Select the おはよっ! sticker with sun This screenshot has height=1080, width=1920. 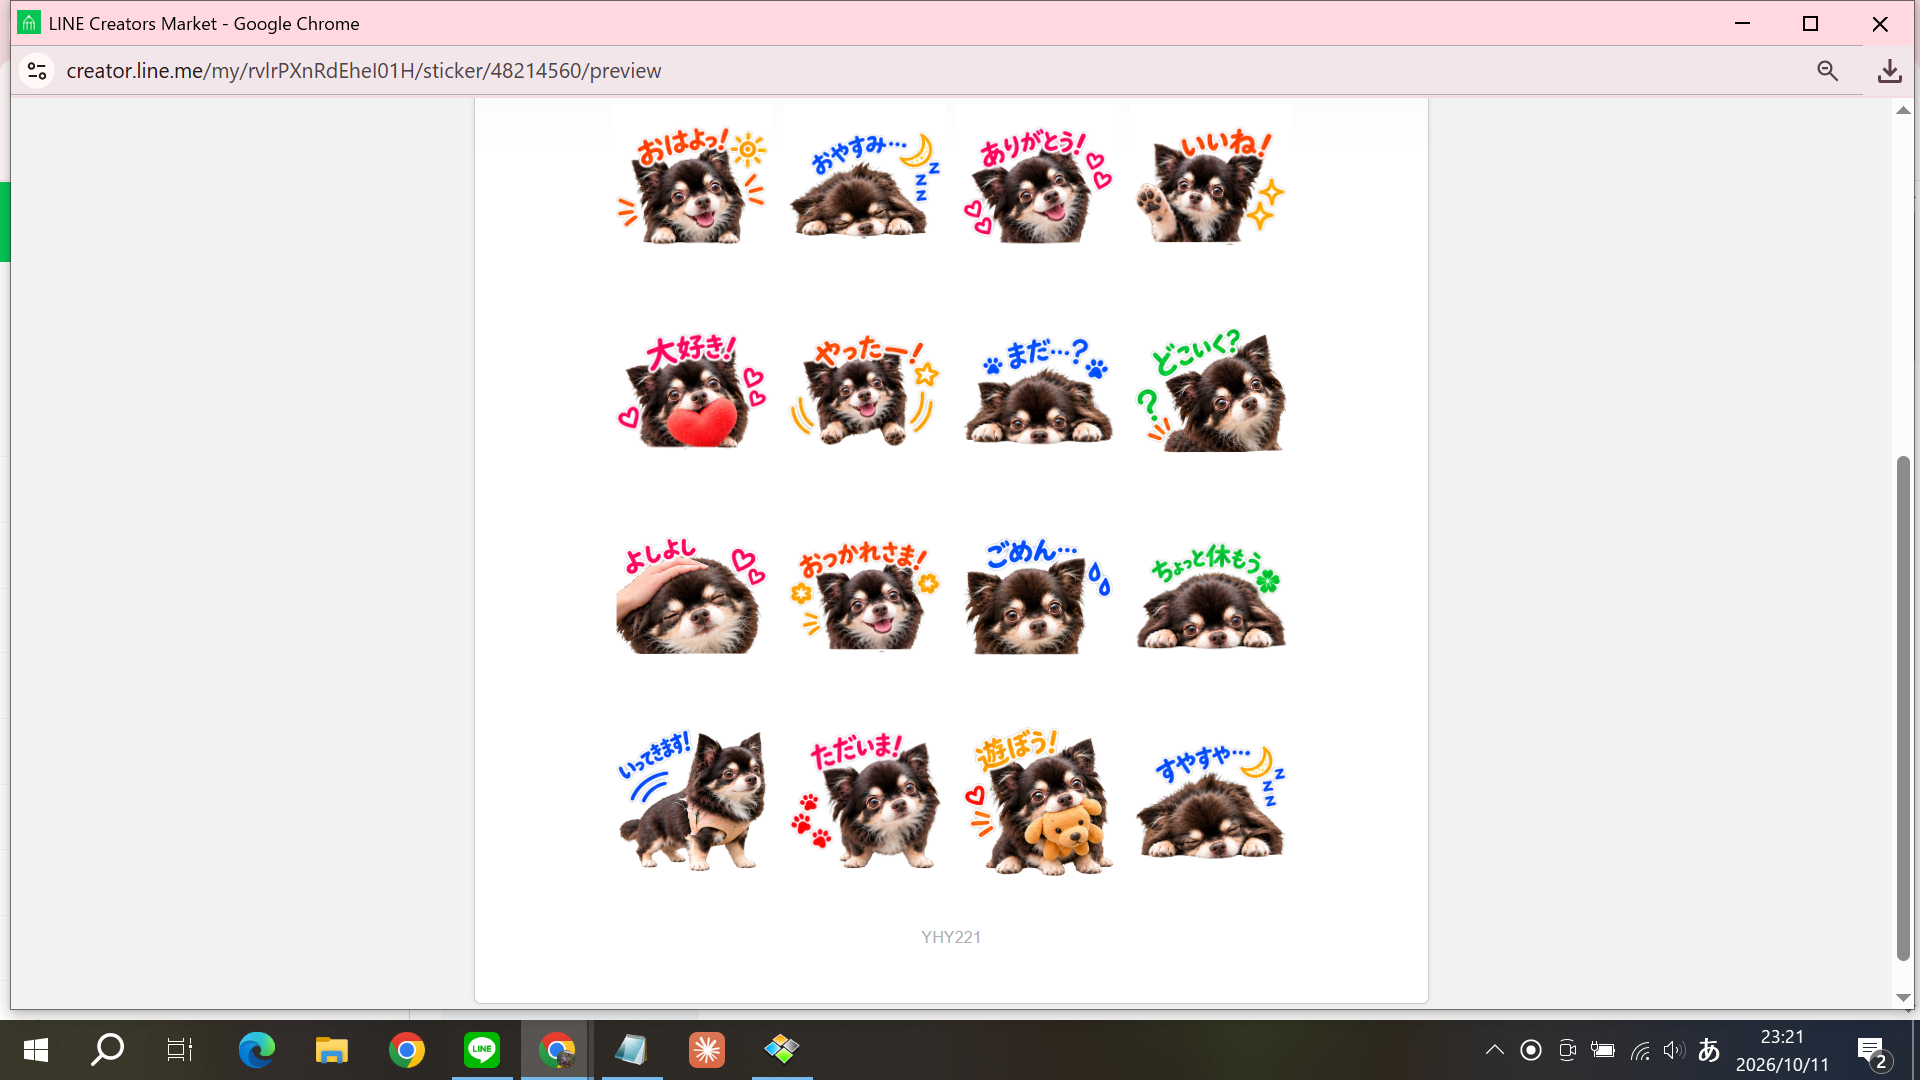tap(691, 186)
